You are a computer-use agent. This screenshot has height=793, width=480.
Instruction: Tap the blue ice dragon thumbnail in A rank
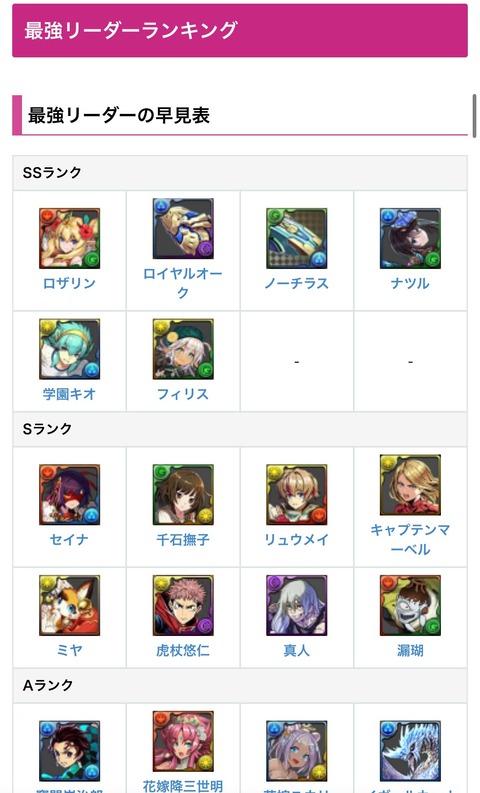click(x=410, y=751)
